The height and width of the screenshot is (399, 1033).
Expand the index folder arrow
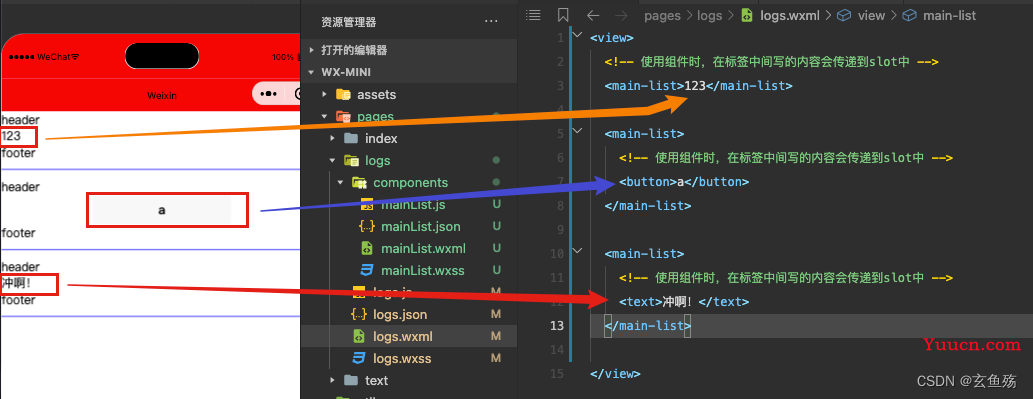tap(332, 138)
